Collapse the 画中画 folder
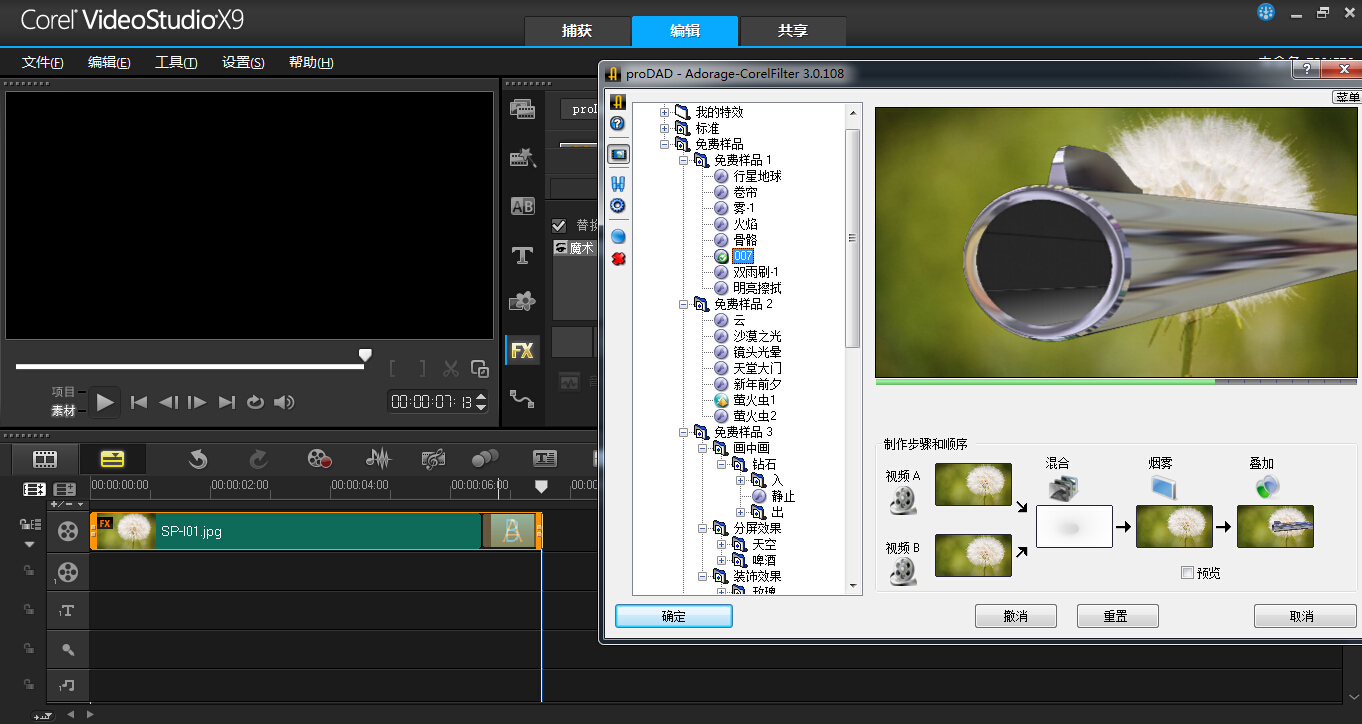This screenshot has height=724, width=1362. (702, 448)
